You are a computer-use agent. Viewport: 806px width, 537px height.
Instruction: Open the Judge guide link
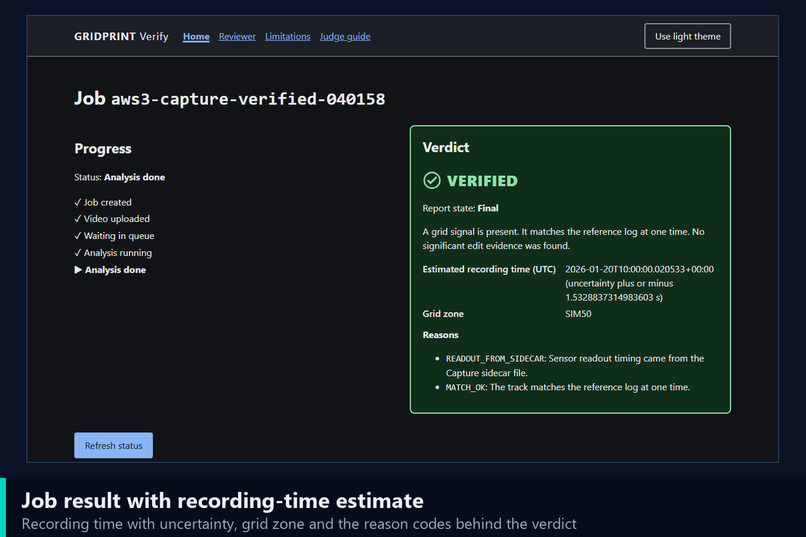point(345,36)
